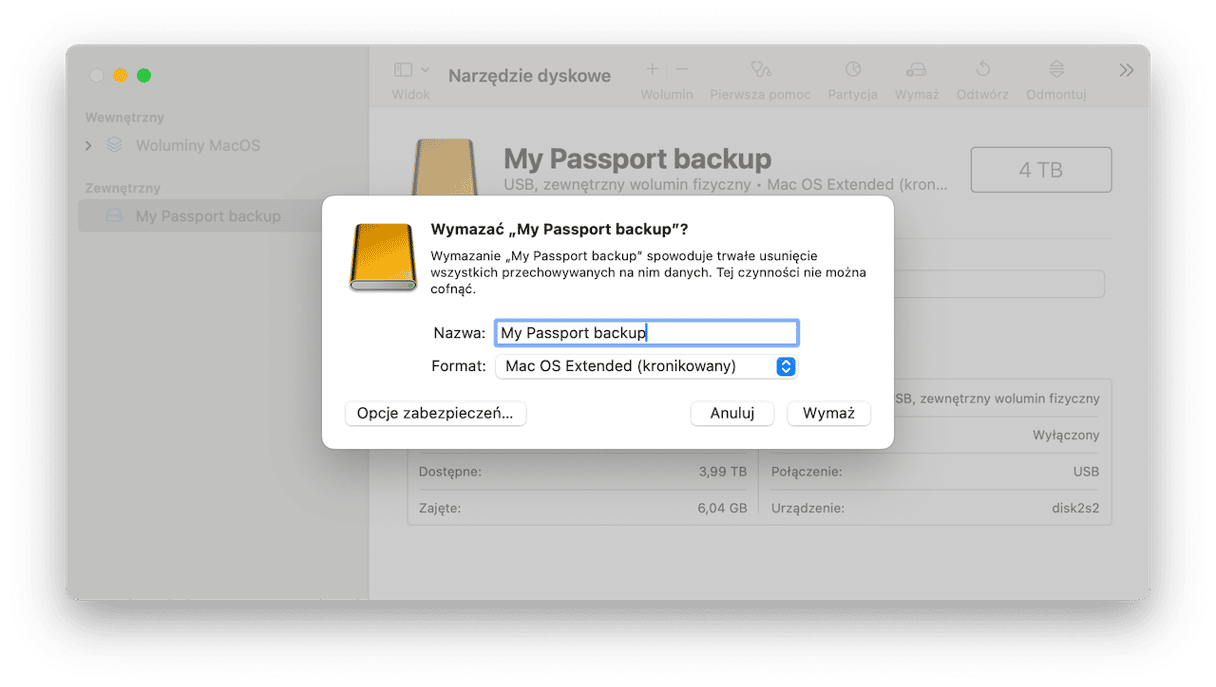Cancel the dialog with the Anuluj button
The image size is (1216, 687).
[732, 413]
